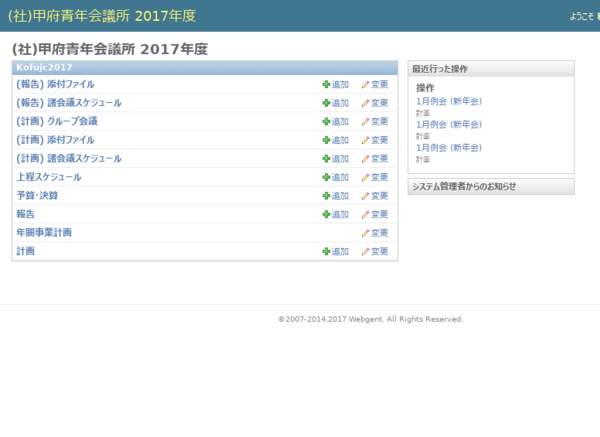Click 追加 (add) icon for (報告) 添付ファイル

335,84
